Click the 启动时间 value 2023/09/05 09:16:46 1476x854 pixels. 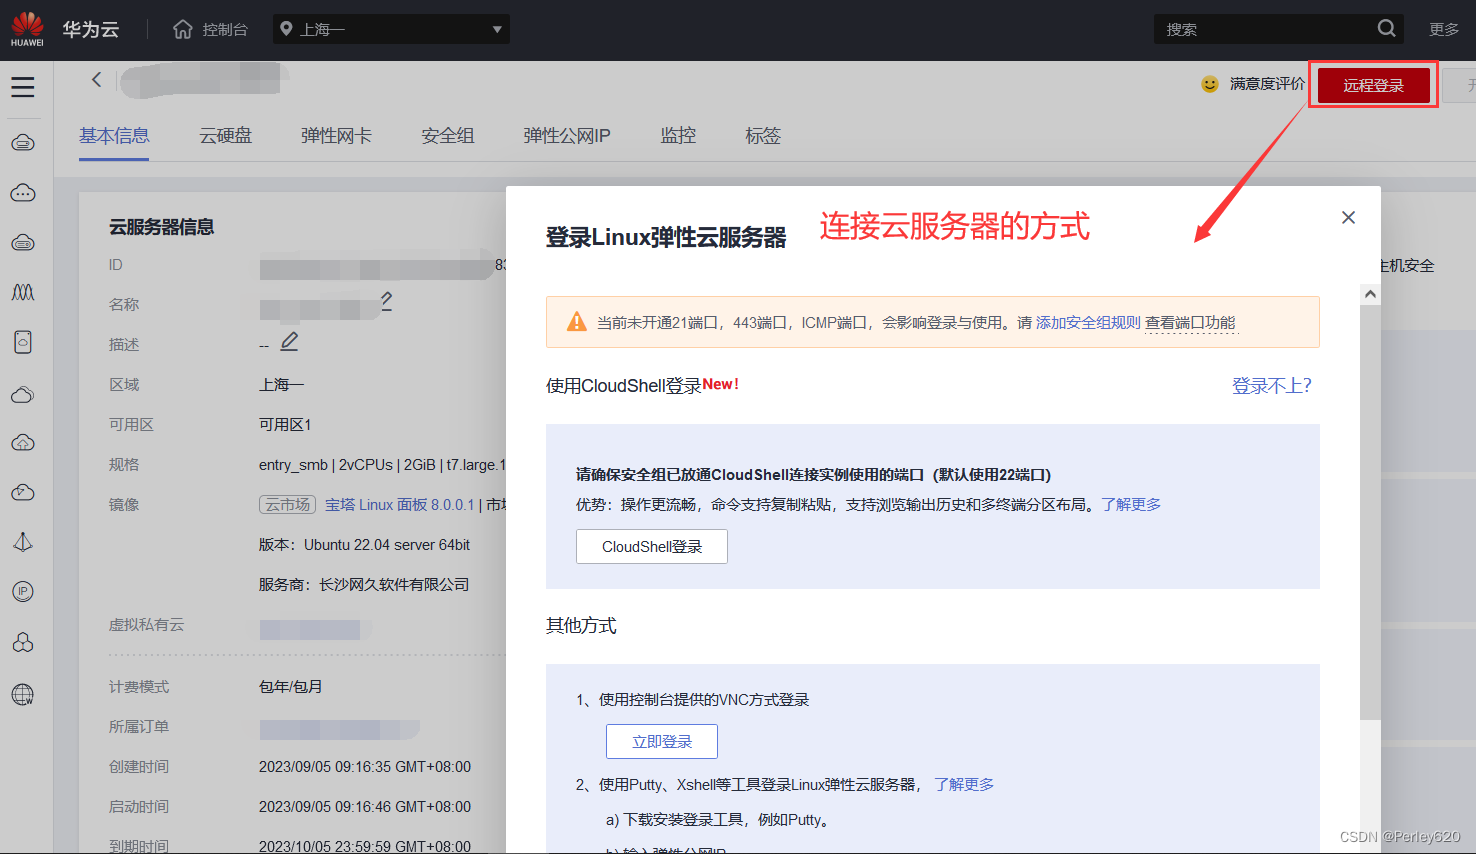(x=365, y=807)
